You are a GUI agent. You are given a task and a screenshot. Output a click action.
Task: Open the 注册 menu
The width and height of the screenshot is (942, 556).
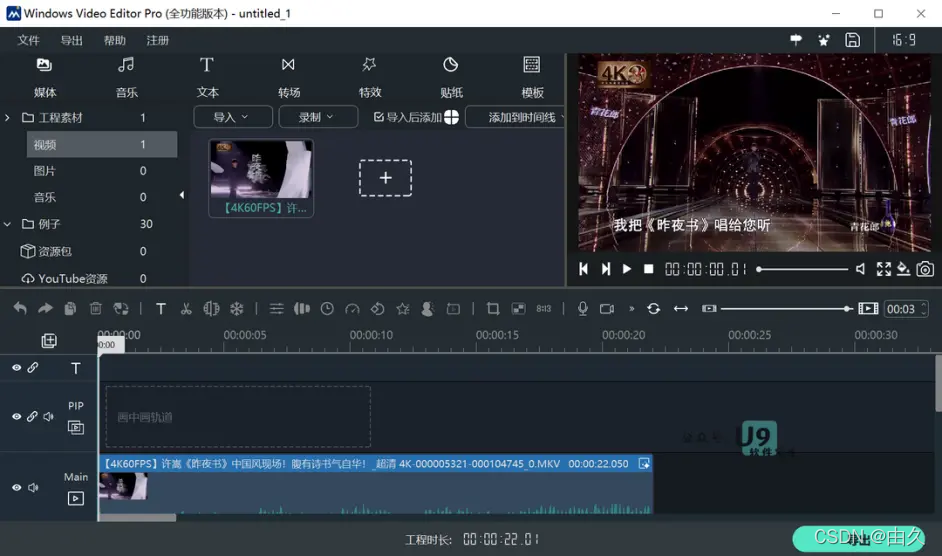(x=157, y=40)
